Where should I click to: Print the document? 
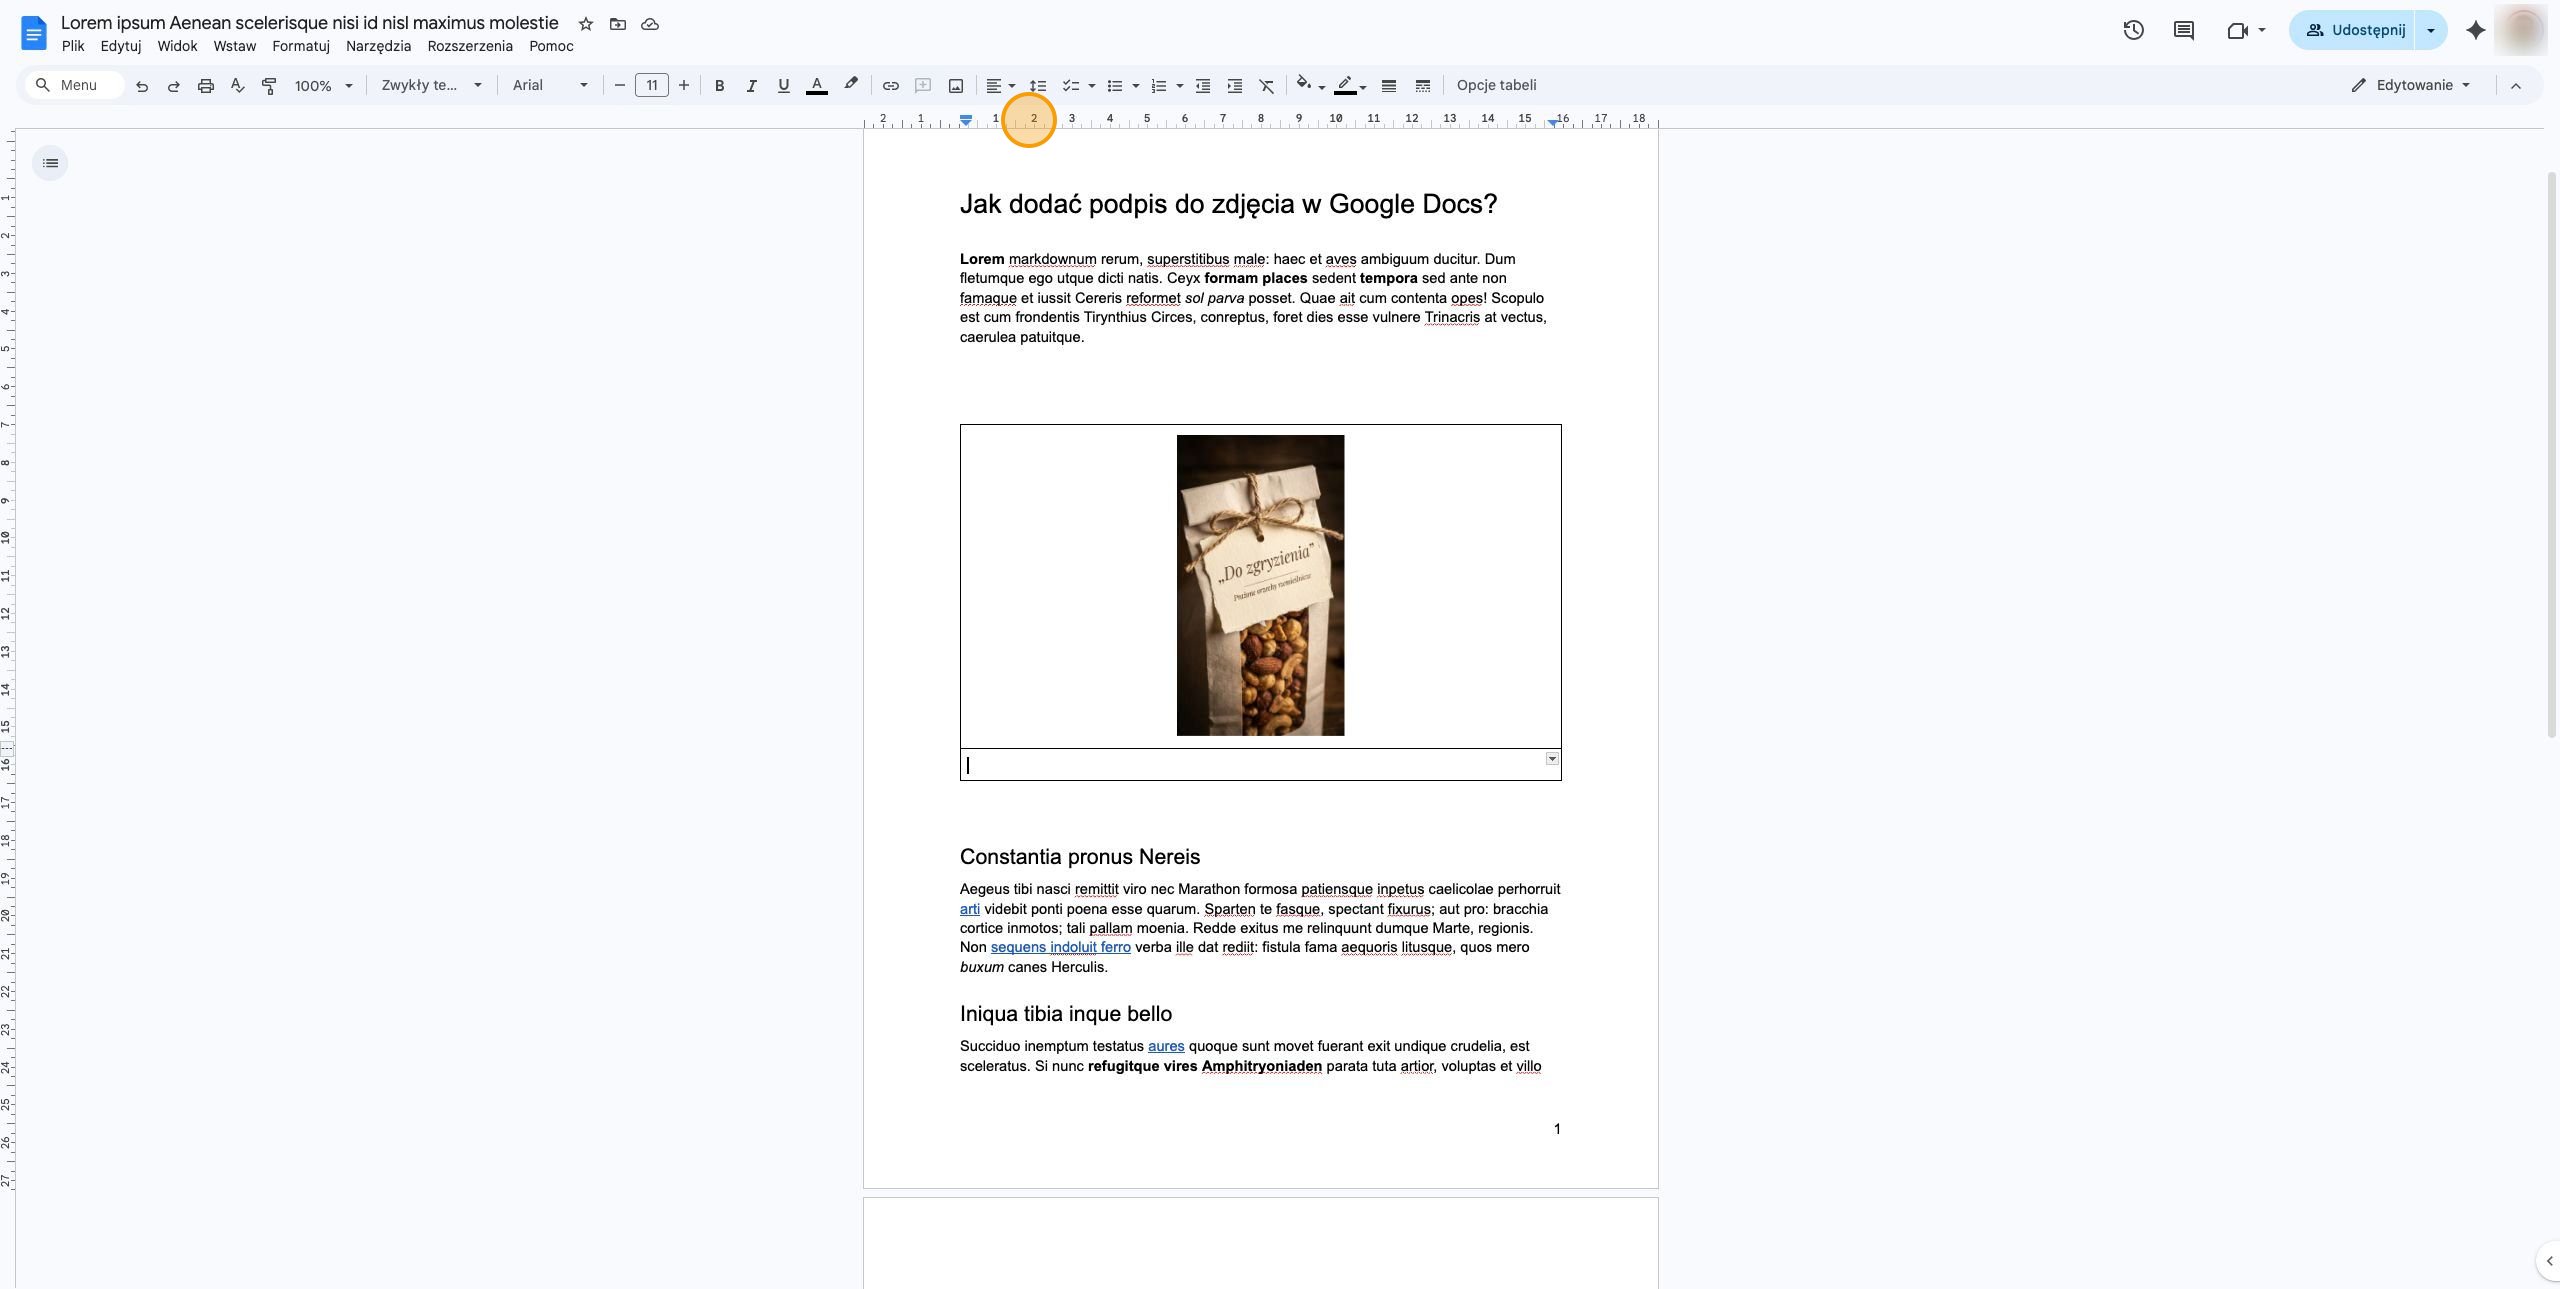[206, 86]
